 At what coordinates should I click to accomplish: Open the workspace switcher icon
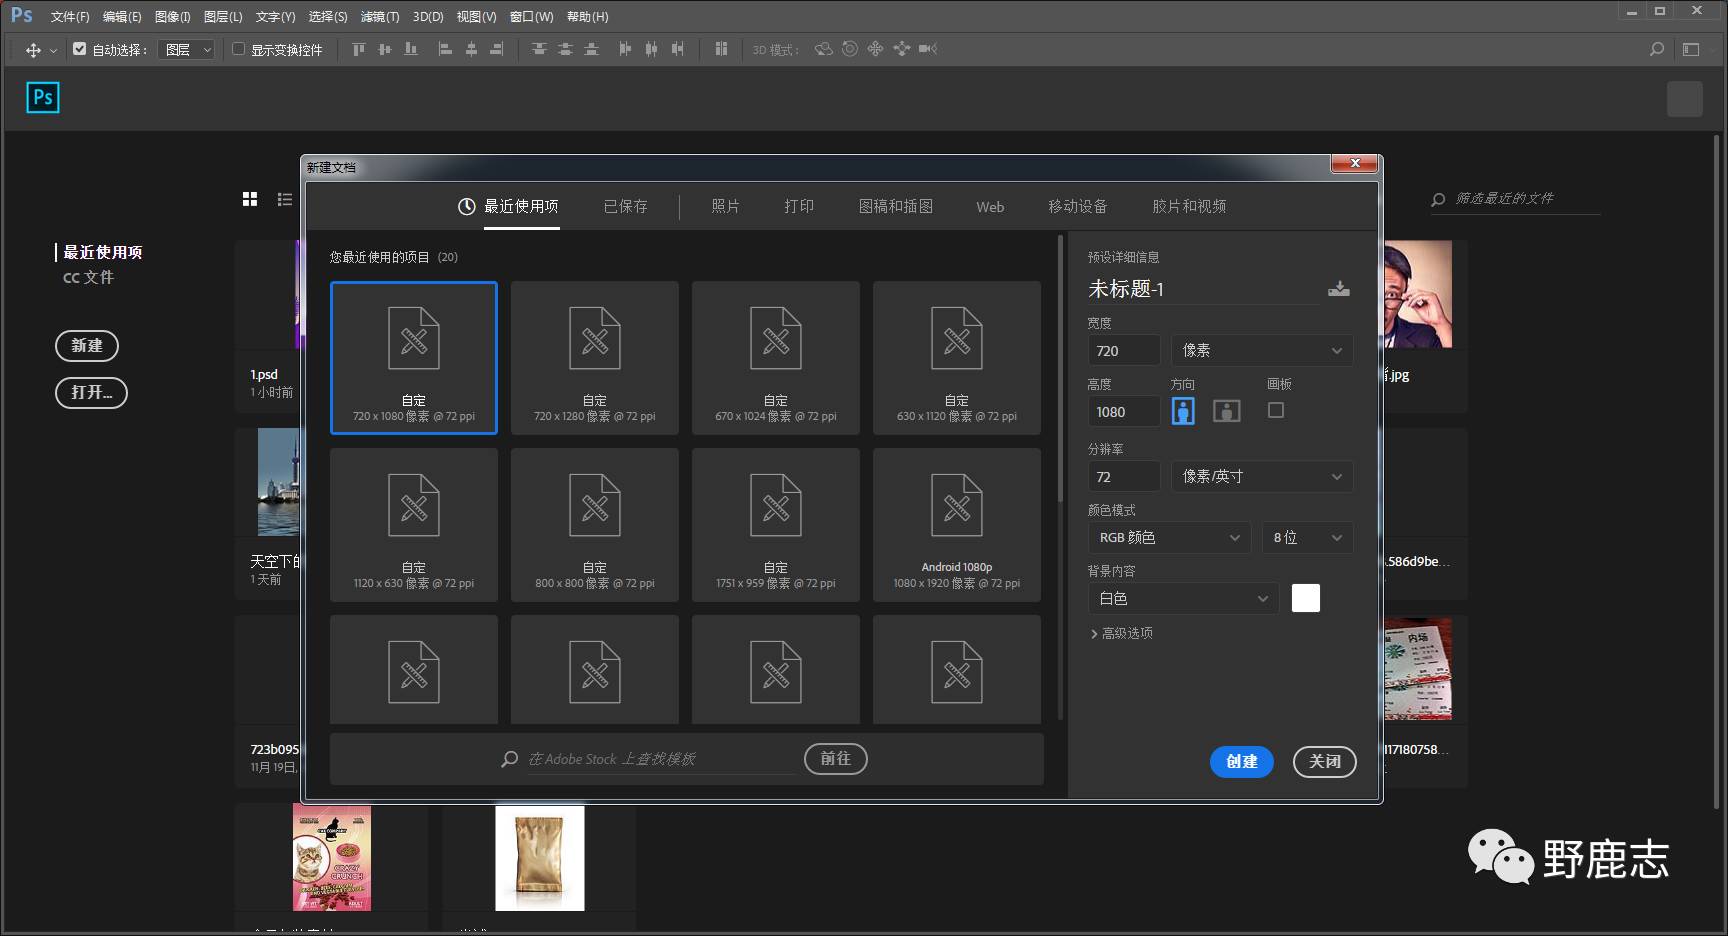pyautogui.click(x=1691, y=49)
